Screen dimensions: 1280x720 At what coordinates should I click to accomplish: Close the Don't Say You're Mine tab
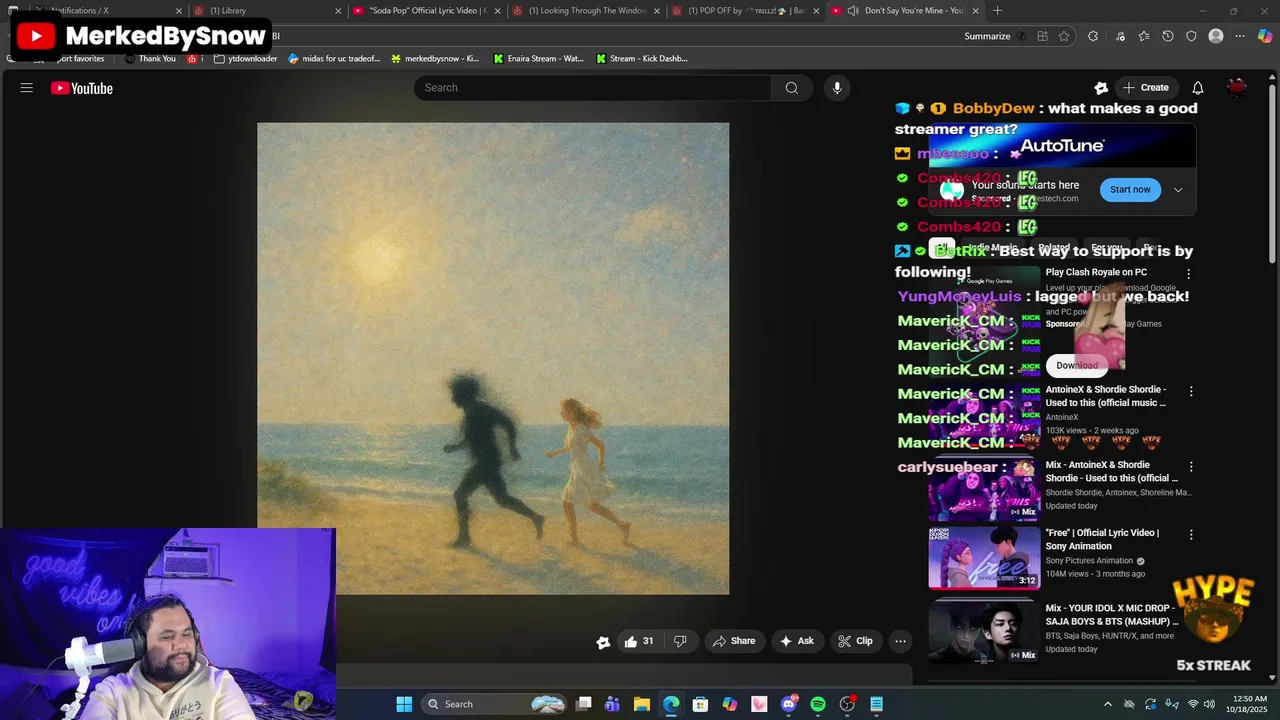[x=975, y=11]
